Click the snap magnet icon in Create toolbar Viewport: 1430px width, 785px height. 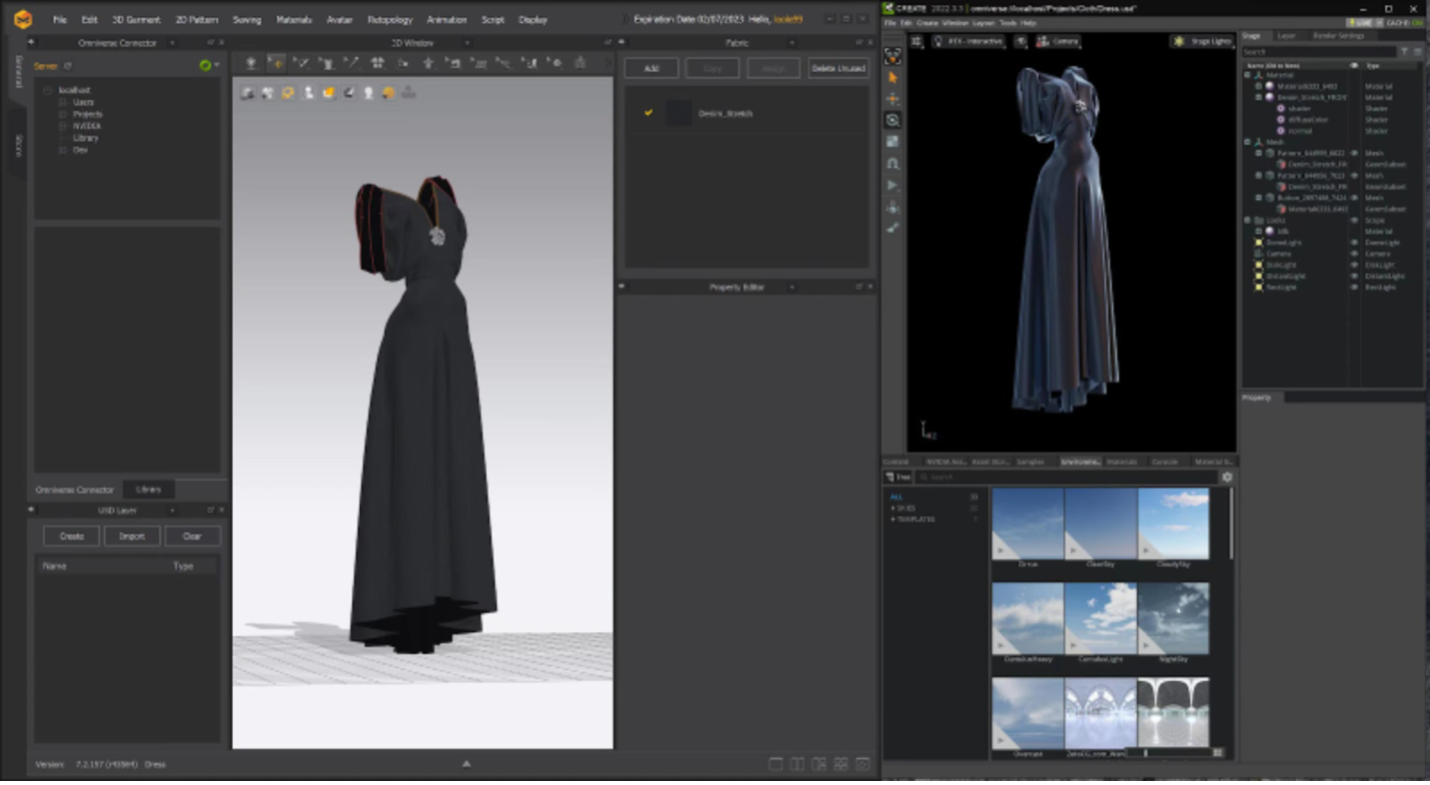[x=893, y=163]
